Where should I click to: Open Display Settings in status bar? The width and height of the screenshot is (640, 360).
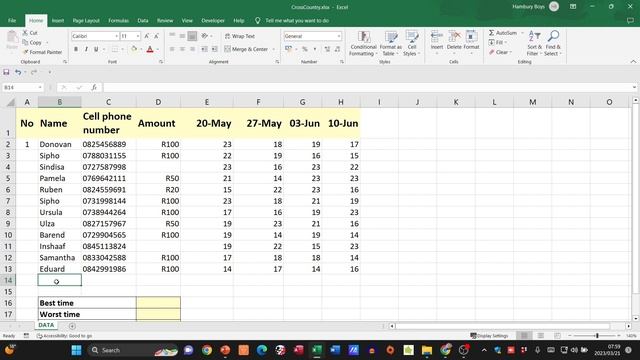click(489, 336)
